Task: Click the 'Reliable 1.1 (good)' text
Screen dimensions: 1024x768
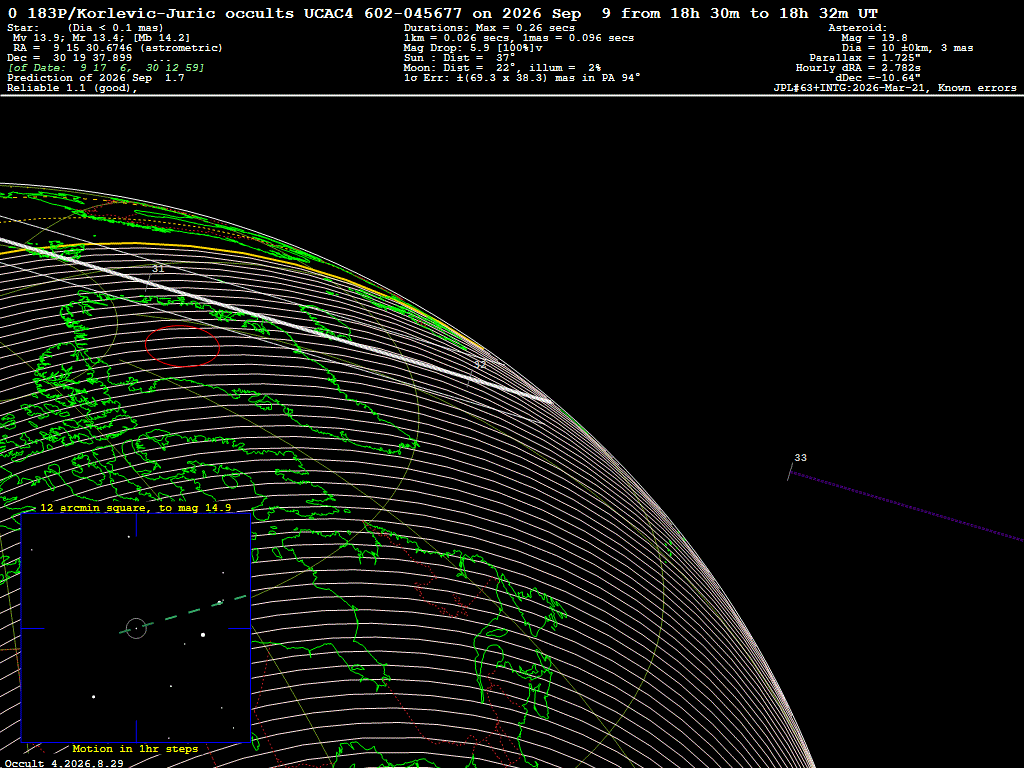Action: tap(72, 88)
